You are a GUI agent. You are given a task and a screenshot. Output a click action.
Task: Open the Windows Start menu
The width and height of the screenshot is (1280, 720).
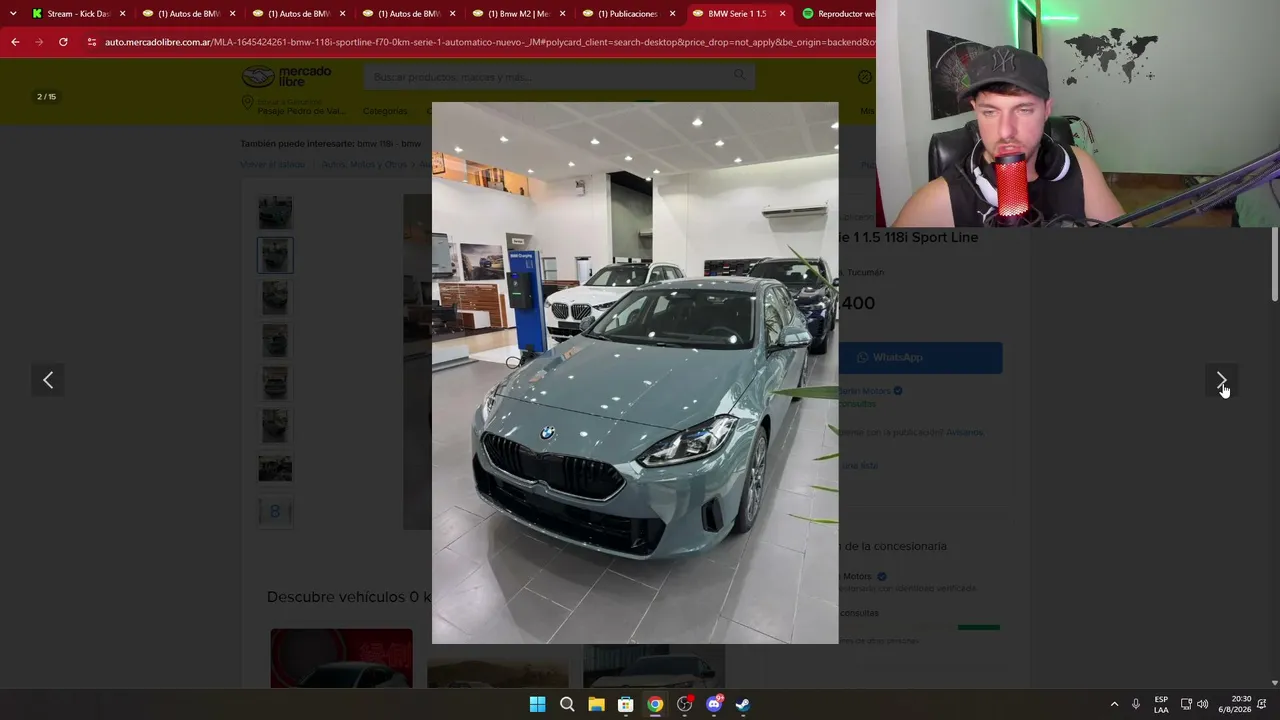[x=537, y=704]
